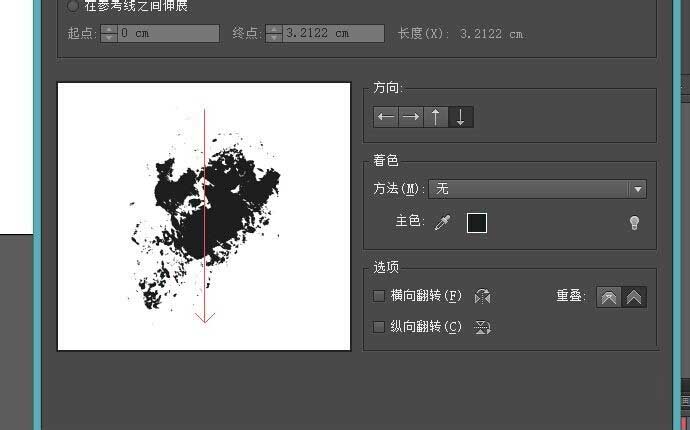Set brush direction to left arrow
This screenshot has height=430, width=690.
click(386, 117)
